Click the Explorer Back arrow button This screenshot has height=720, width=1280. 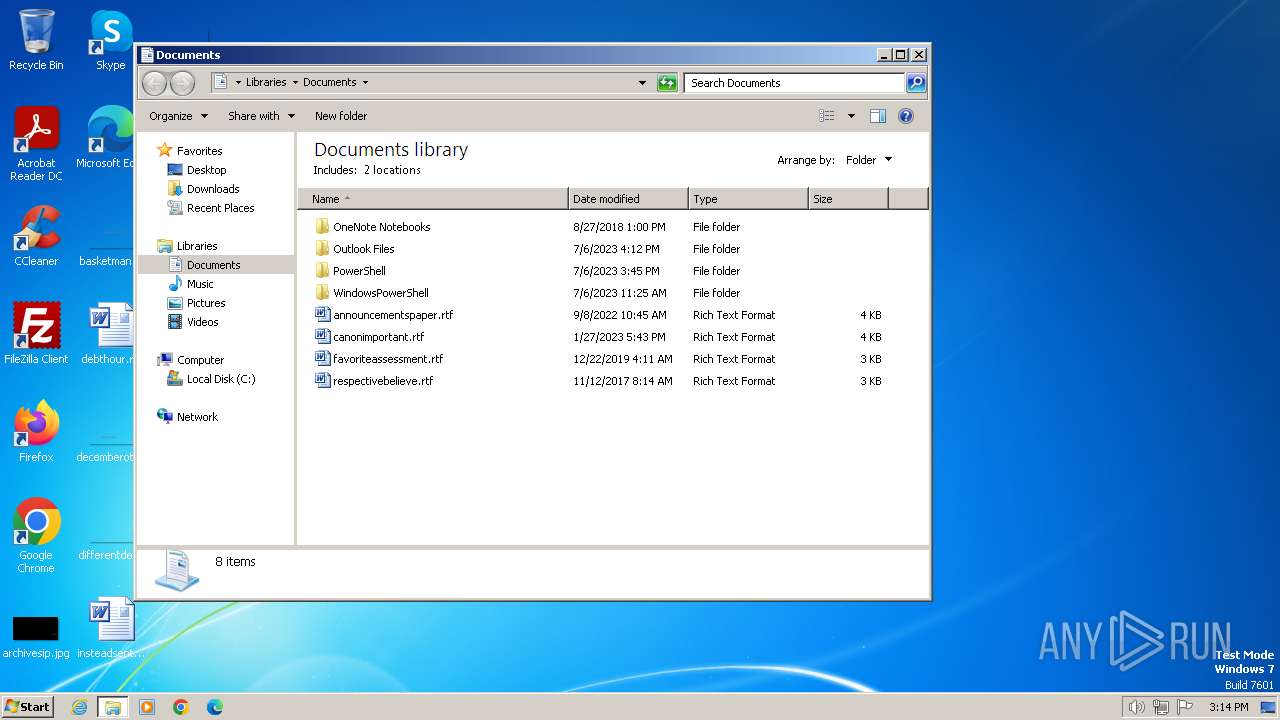154,83
